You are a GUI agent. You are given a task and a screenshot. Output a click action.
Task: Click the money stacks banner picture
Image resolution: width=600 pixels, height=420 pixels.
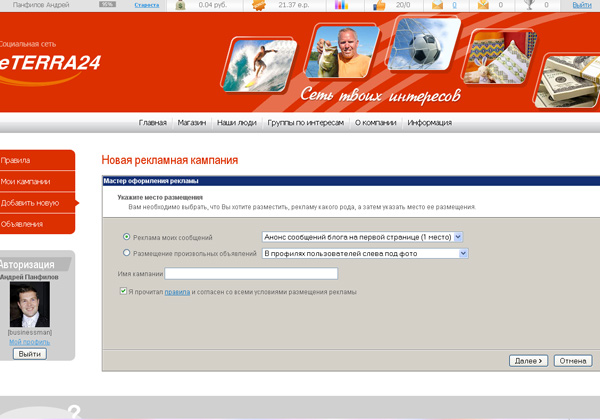[x=567, y=81]
